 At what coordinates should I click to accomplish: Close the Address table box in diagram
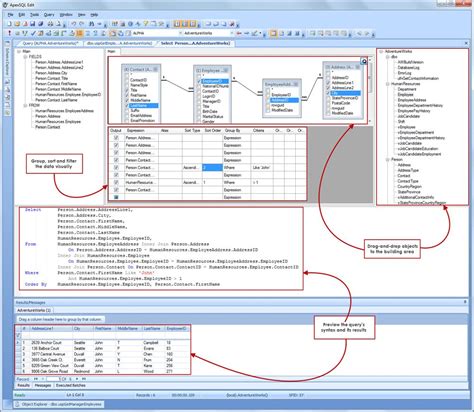pyautogui.click(x=357, y=67)
